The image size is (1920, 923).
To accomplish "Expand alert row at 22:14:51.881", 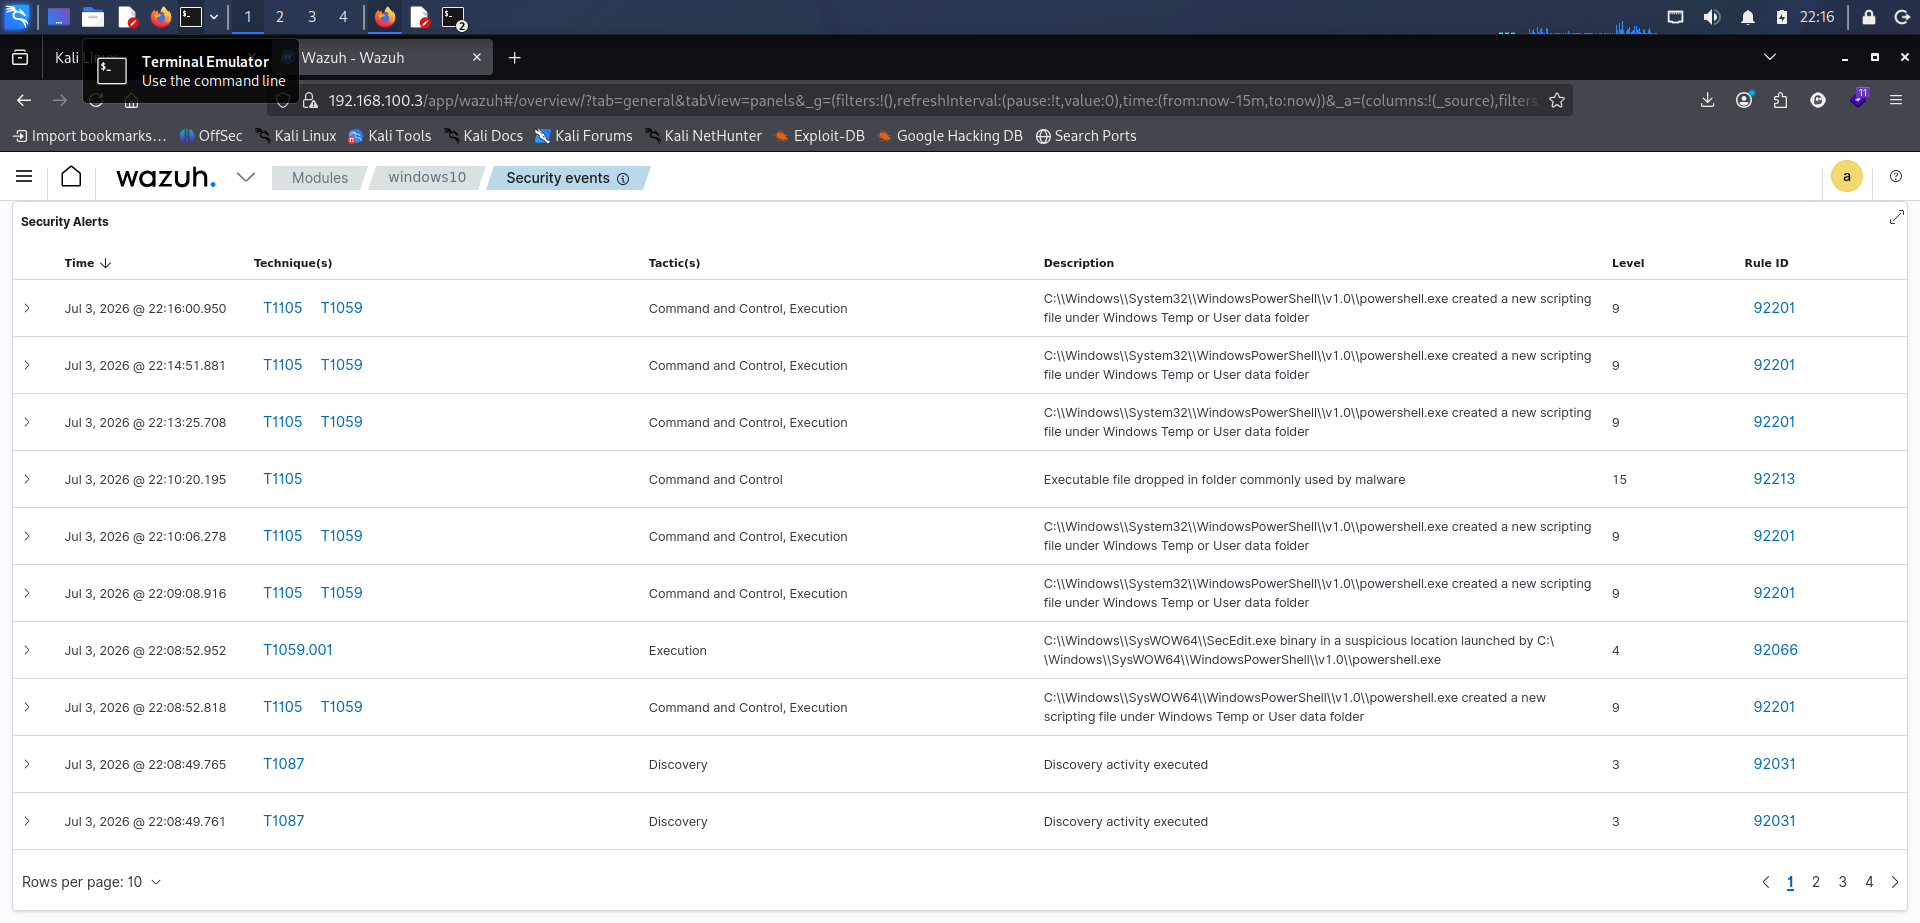I will (x=27, y=365).
